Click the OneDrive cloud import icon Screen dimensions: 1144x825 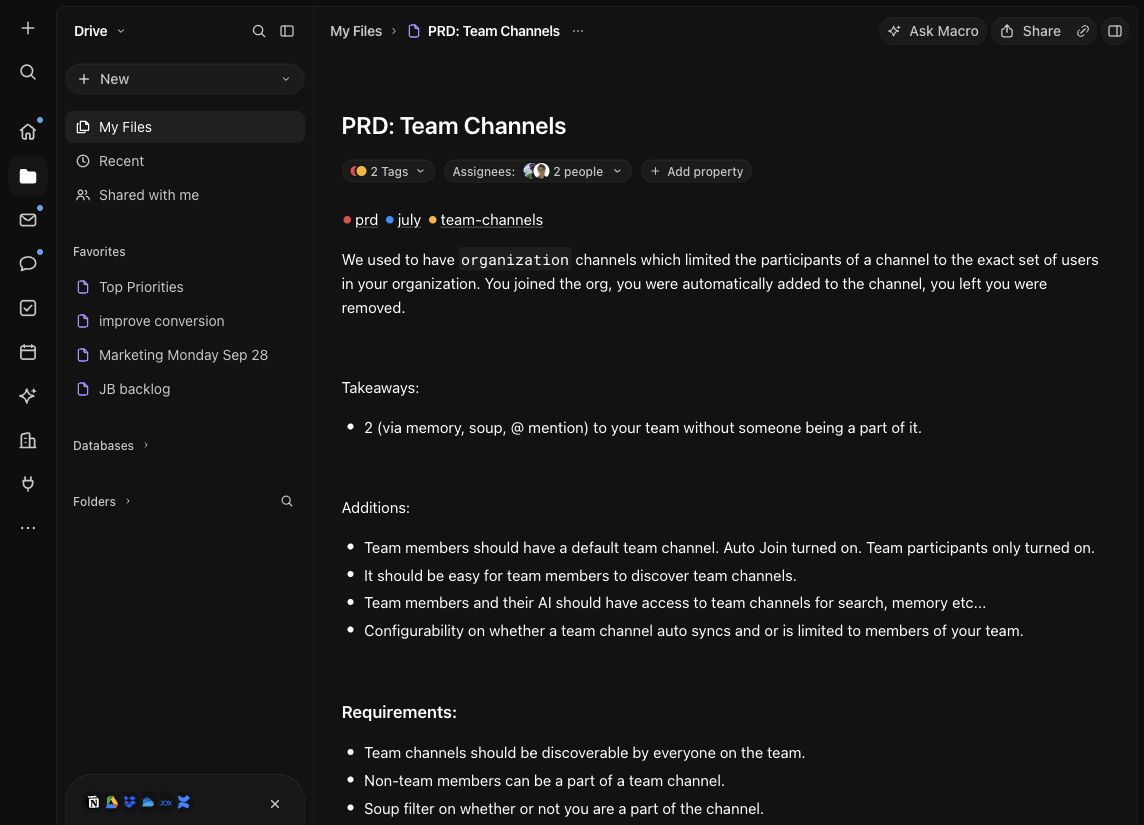pyautogui.click(x=148, y=802)
